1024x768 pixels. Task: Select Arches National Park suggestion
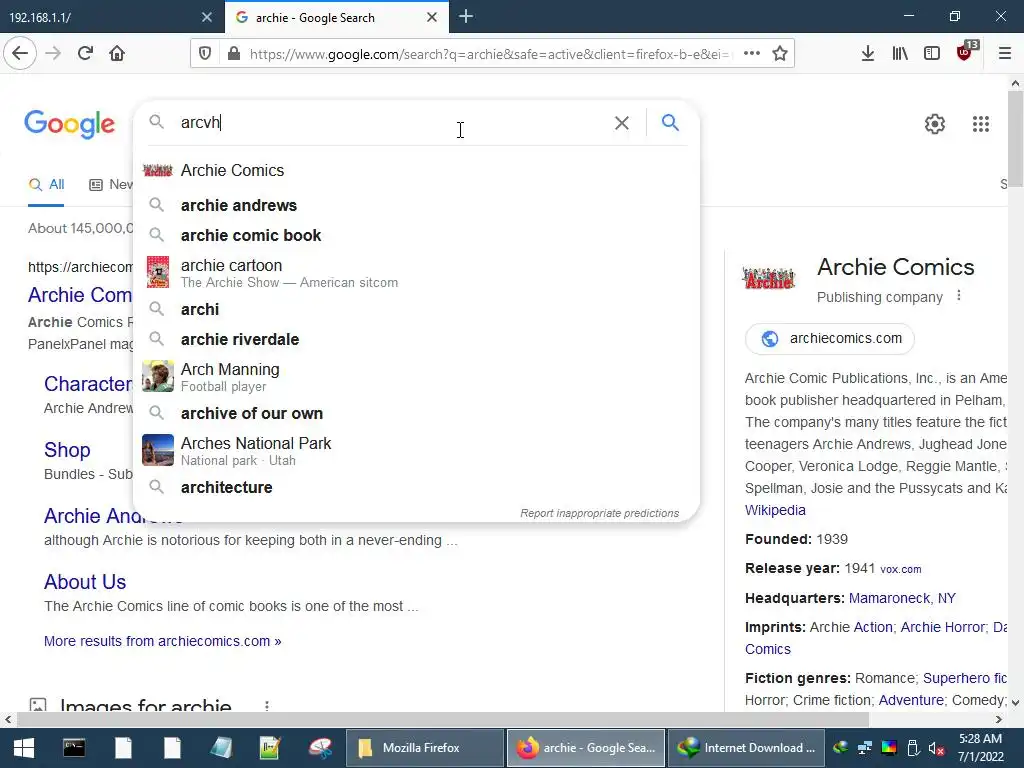pos(416,451)
